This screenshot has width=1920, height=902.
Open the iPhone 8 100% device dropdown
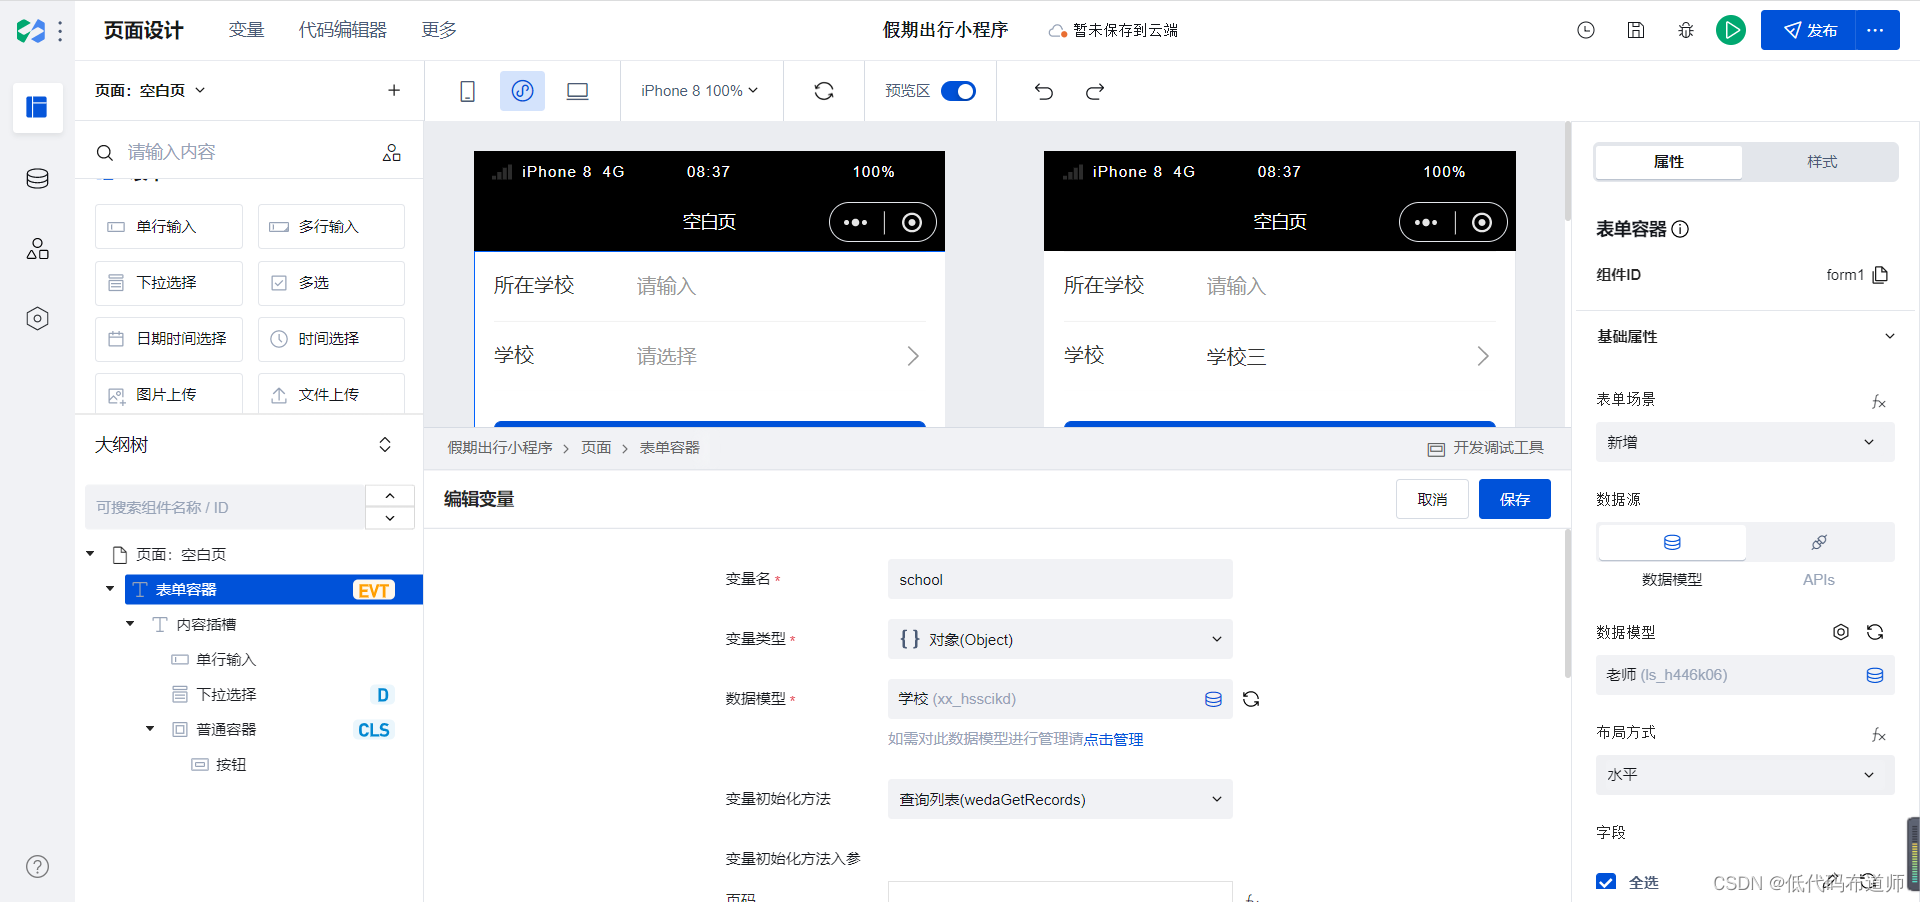(x=700, y=91)
